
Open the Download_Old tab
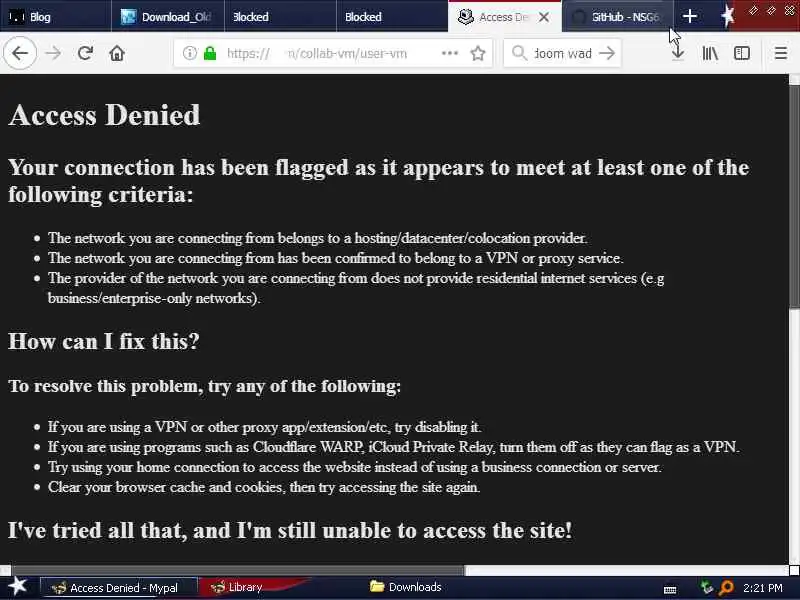click(x=168, y=16)
